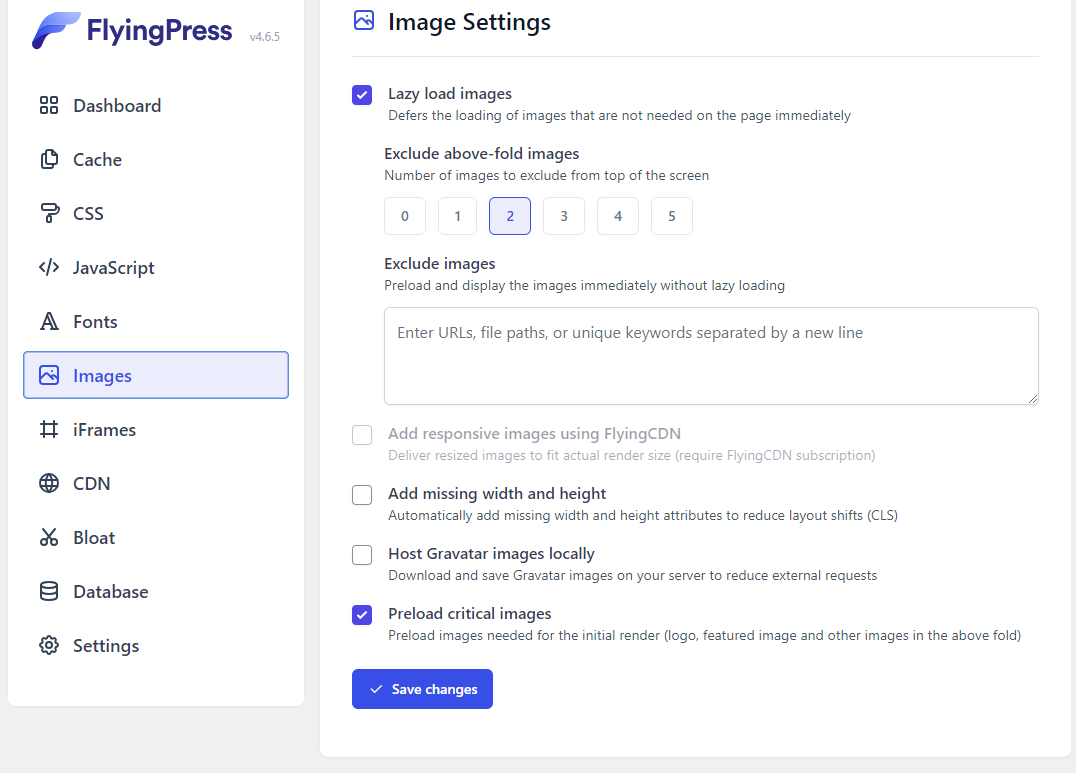Image resolution: width=1076 pixels, height=773 pixels.
Task: Select the Fonts letter-A icon
Action: 48,320
